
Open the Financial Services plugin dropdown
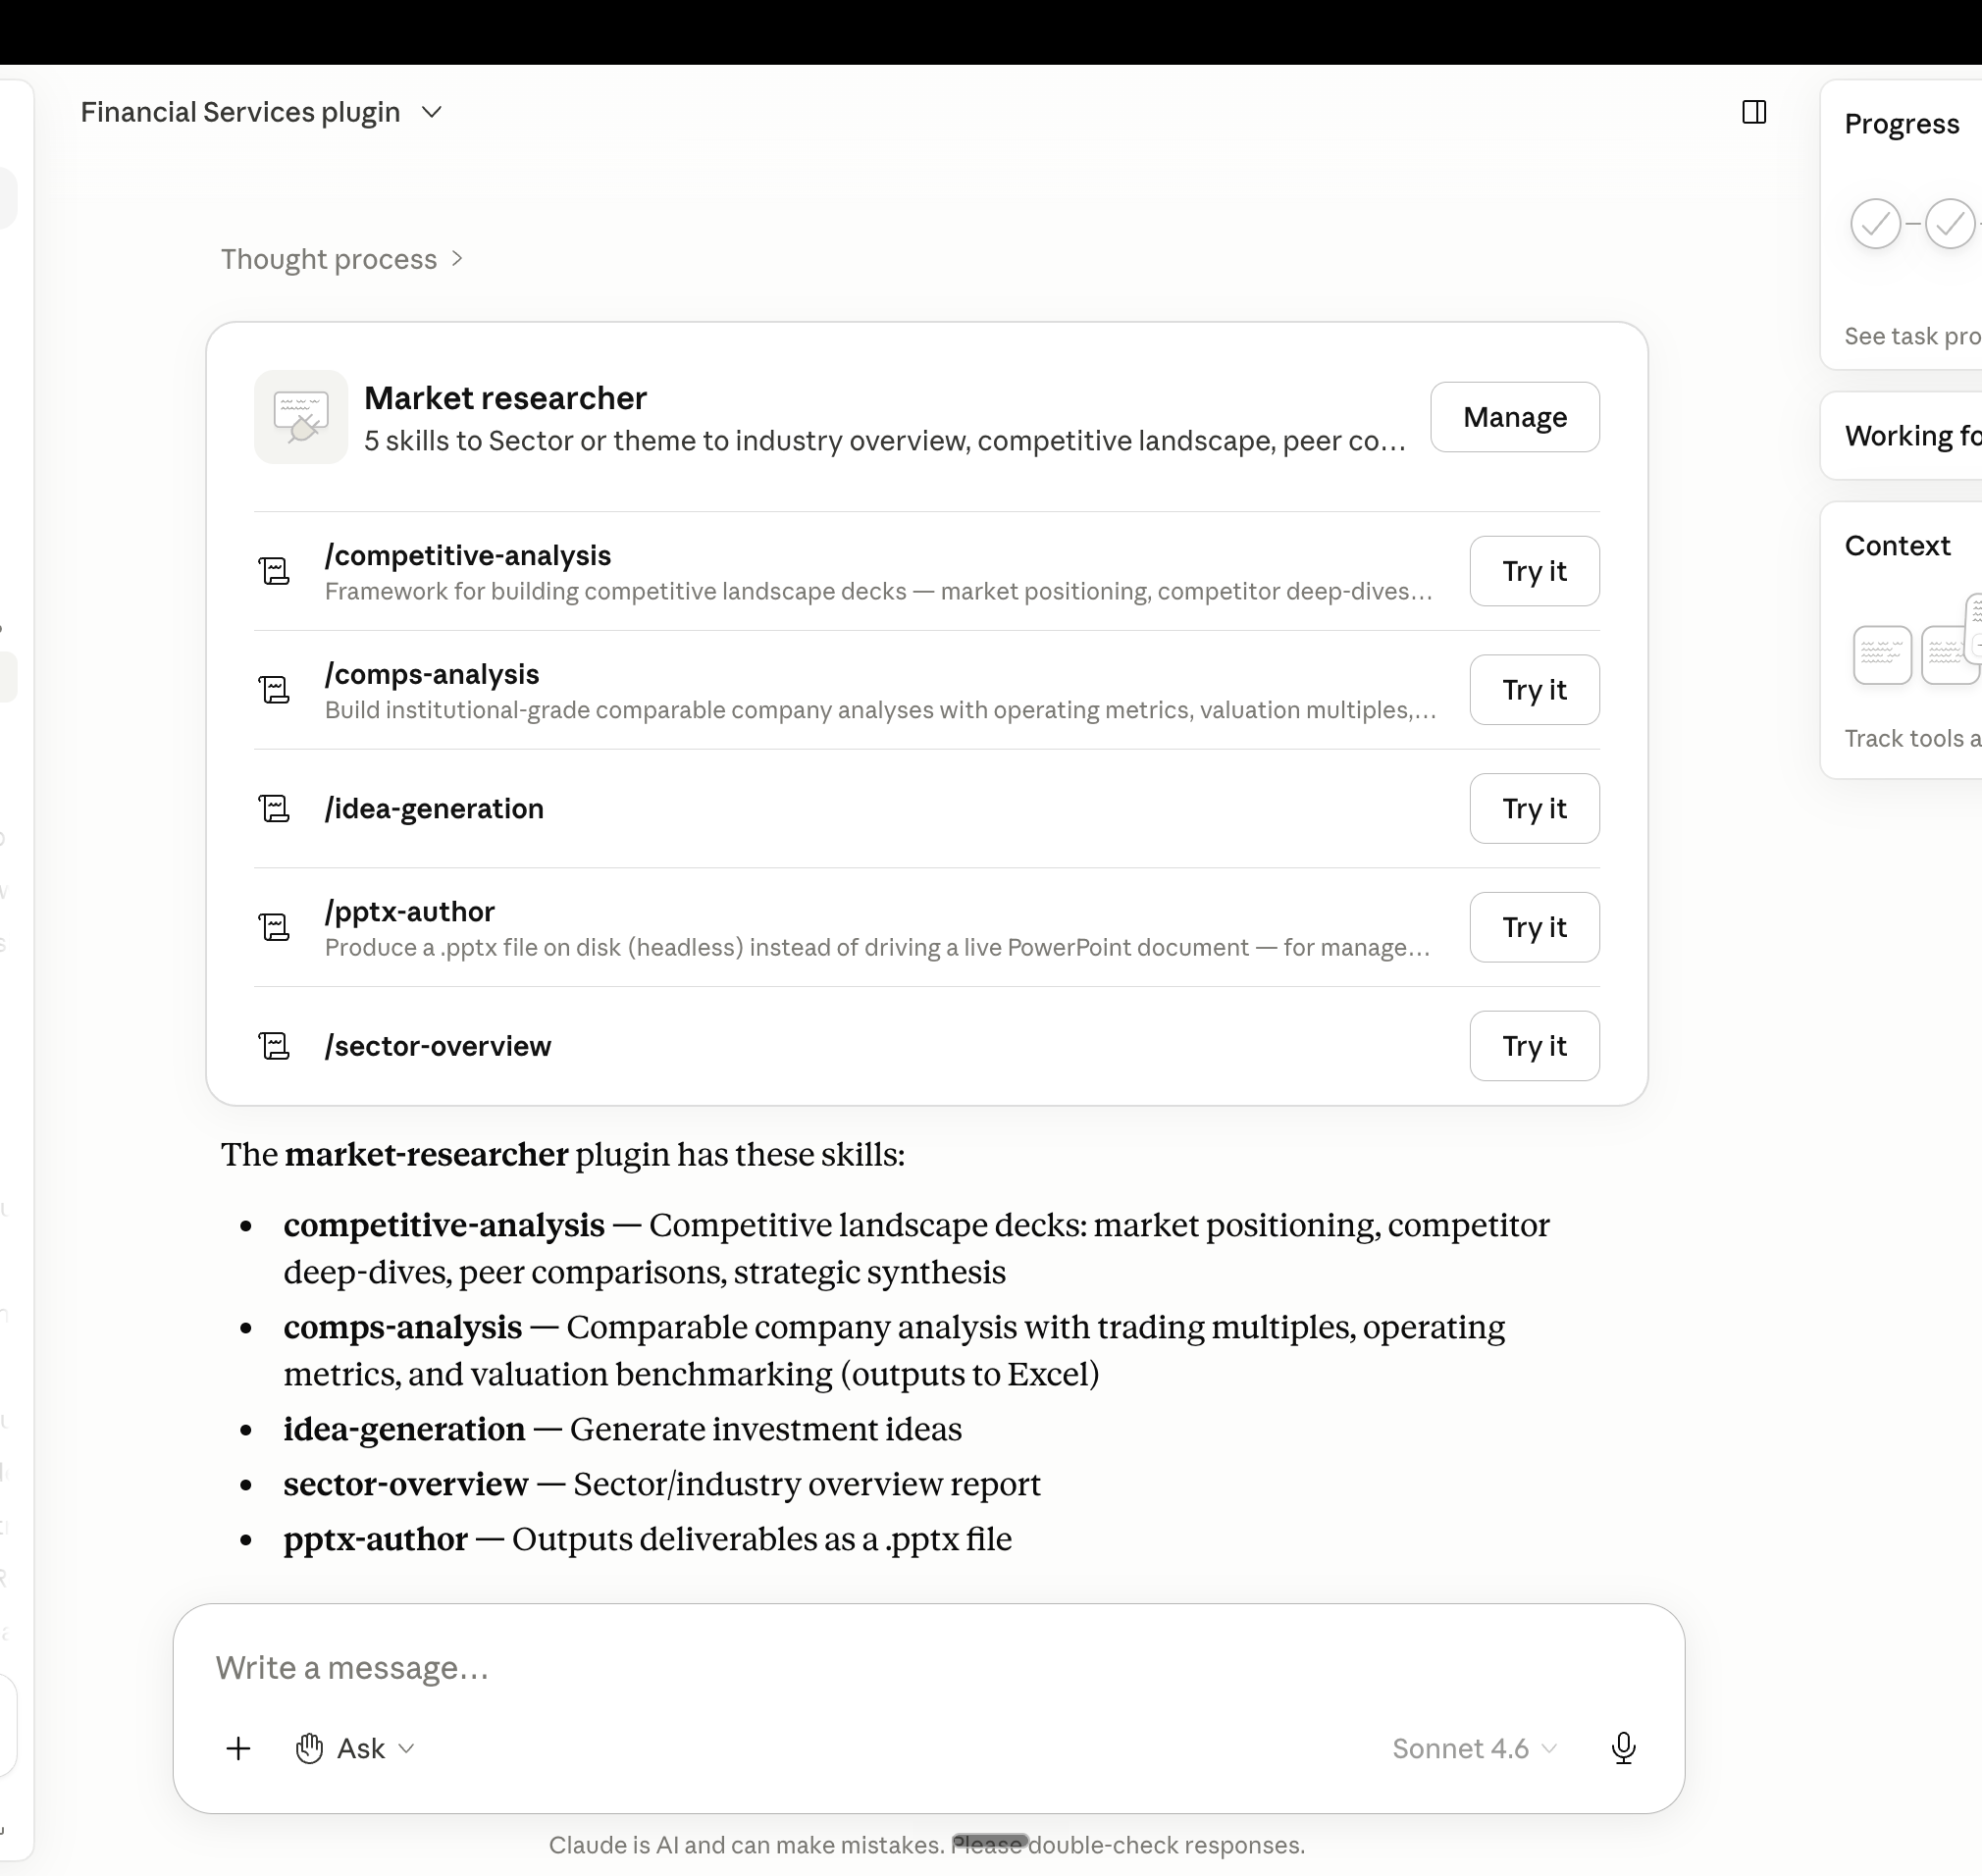261,112
